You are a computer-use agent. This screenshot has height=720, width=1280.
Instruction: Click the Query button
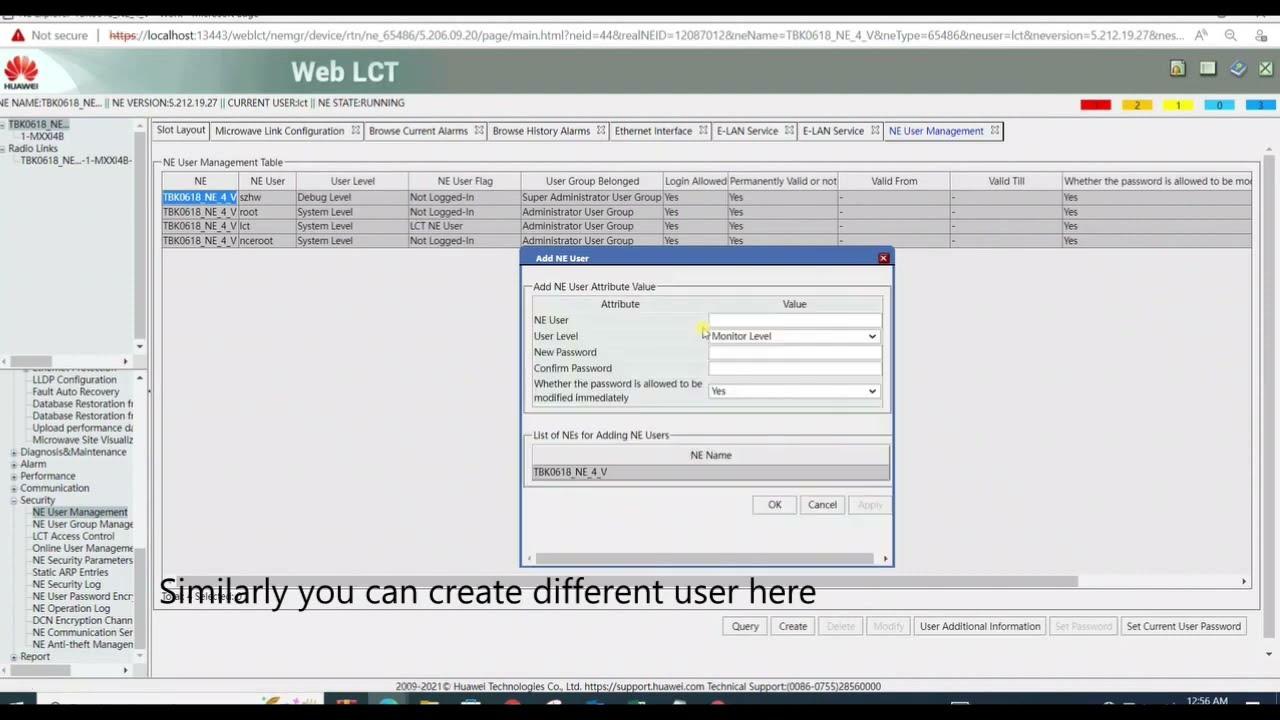click(x=745, y=627)
